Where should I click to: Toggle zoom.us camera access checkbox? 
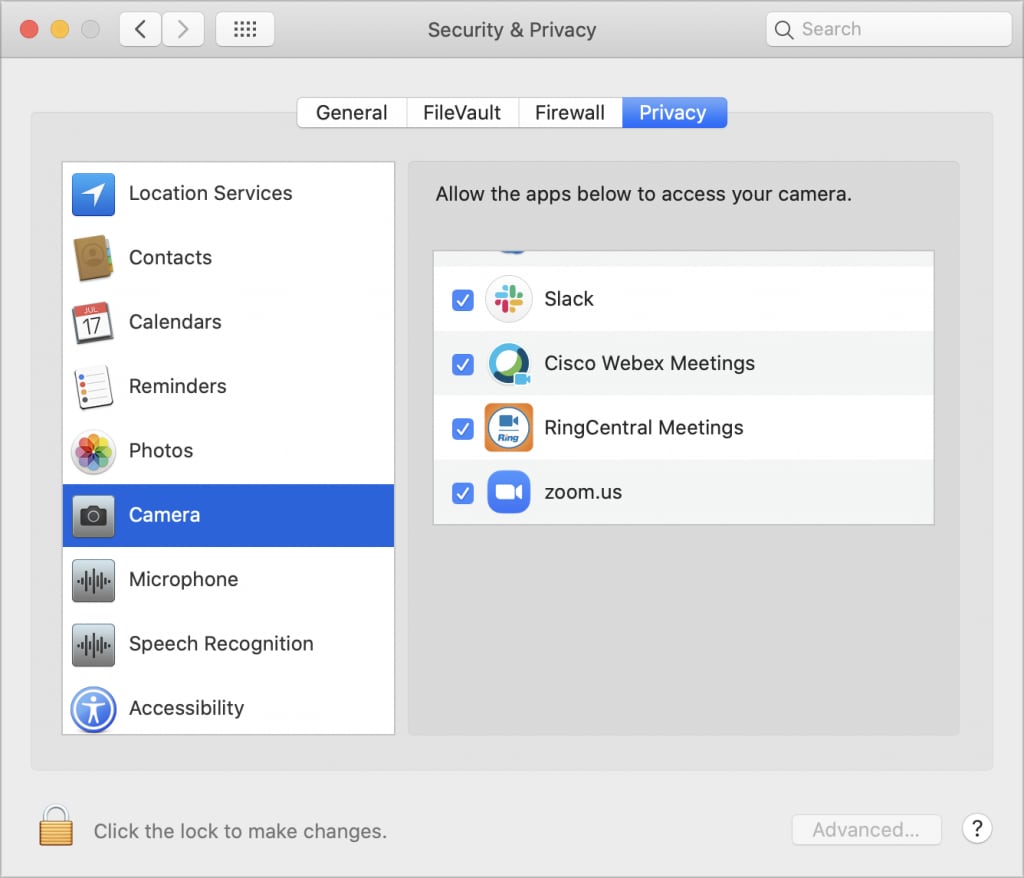coord(462,492)
